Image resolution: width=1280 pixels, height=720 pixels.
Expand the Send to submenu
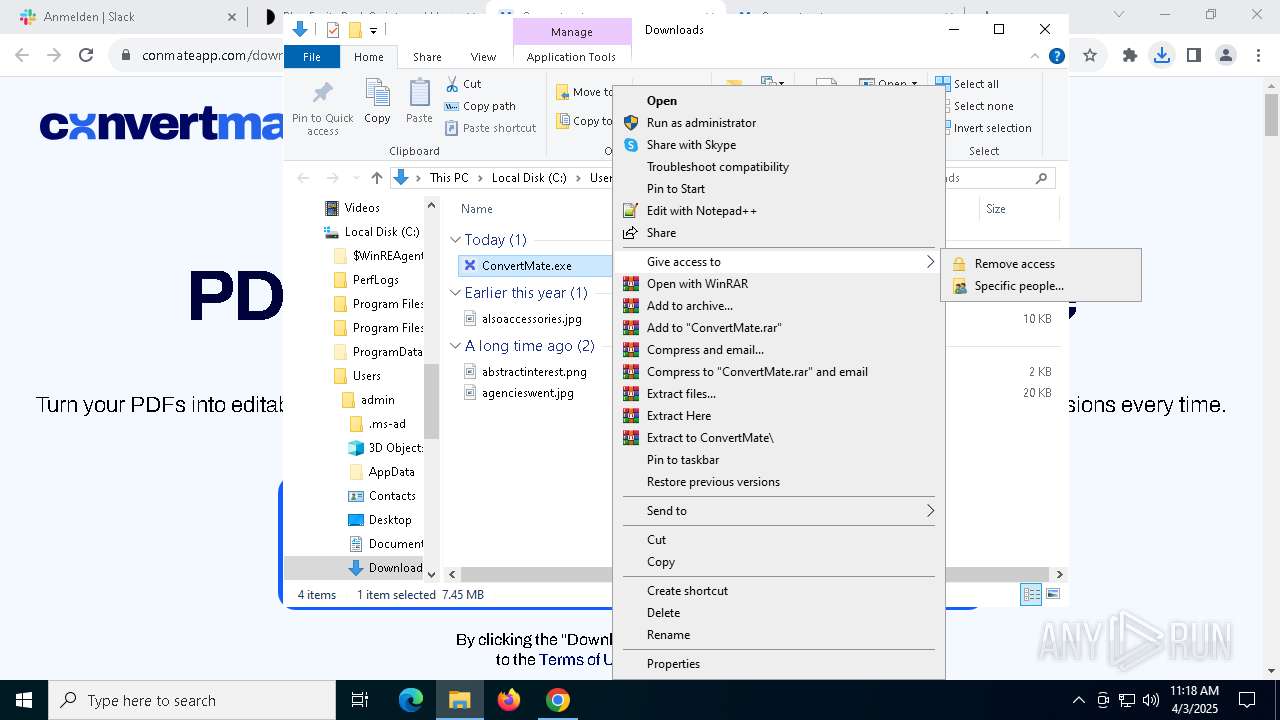(x=779, y=511)
